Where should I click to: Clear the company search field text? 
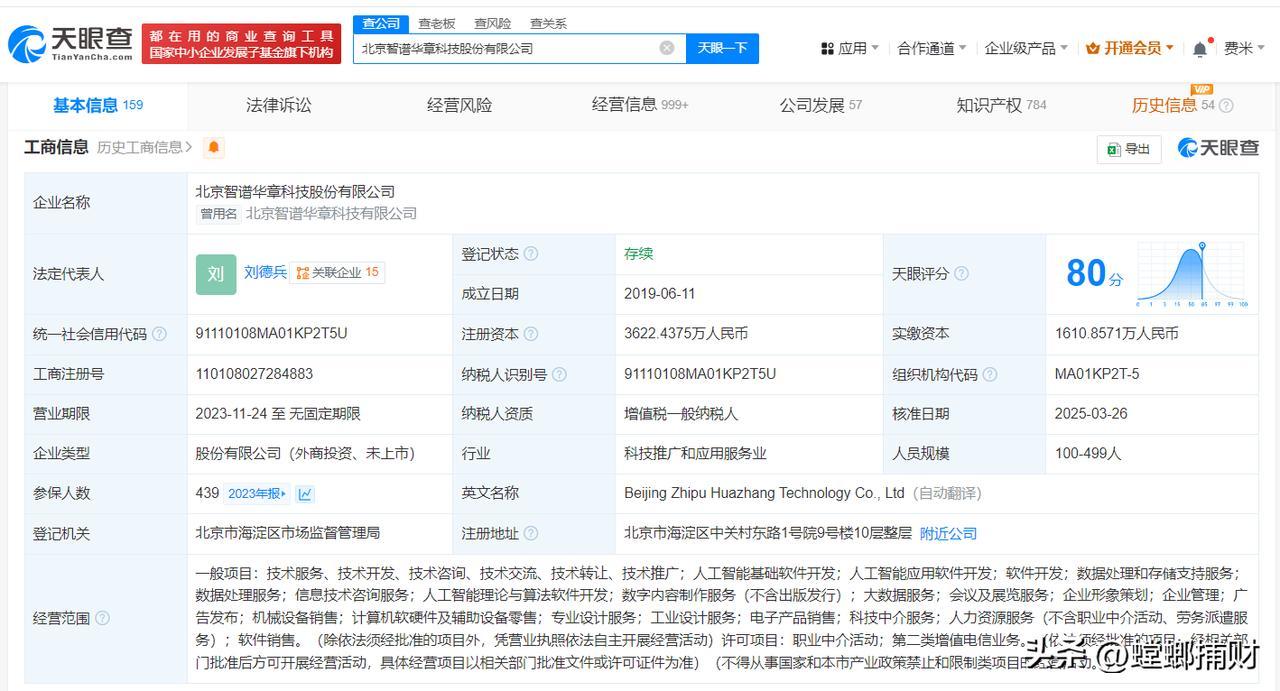click(x=667, y=48)
